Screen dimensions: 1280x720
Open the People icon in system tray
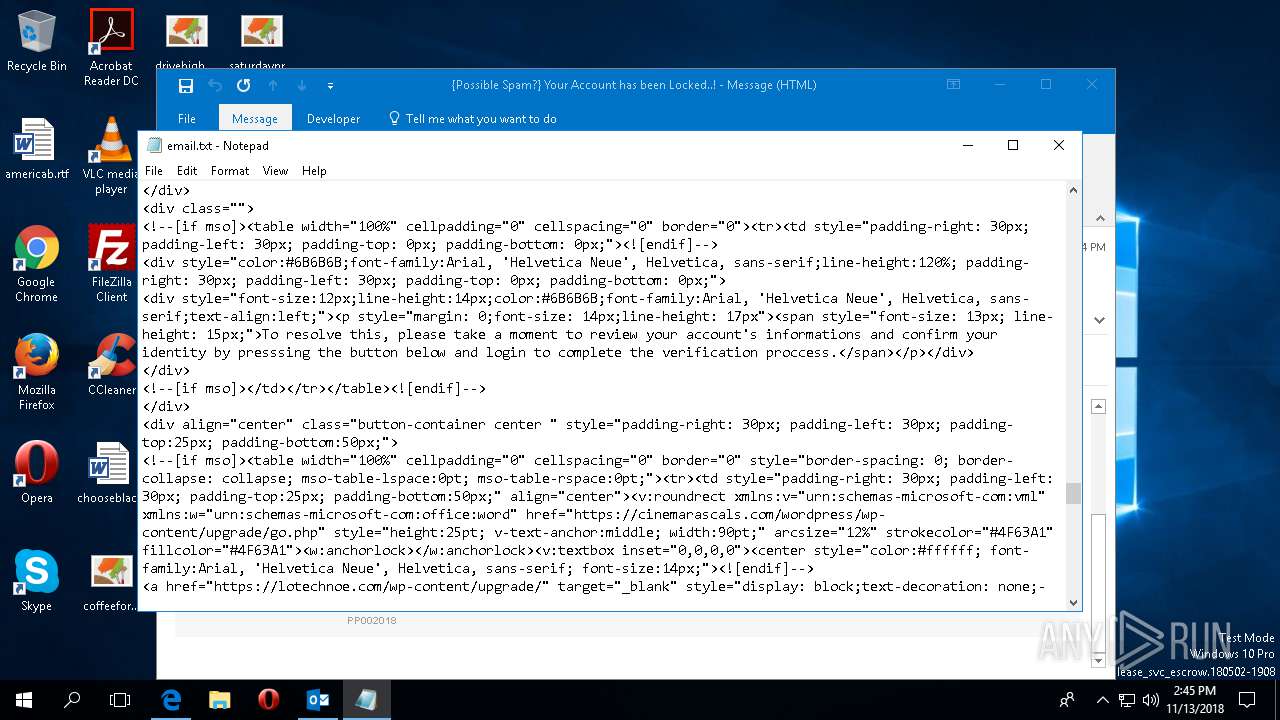(1068, 699)
